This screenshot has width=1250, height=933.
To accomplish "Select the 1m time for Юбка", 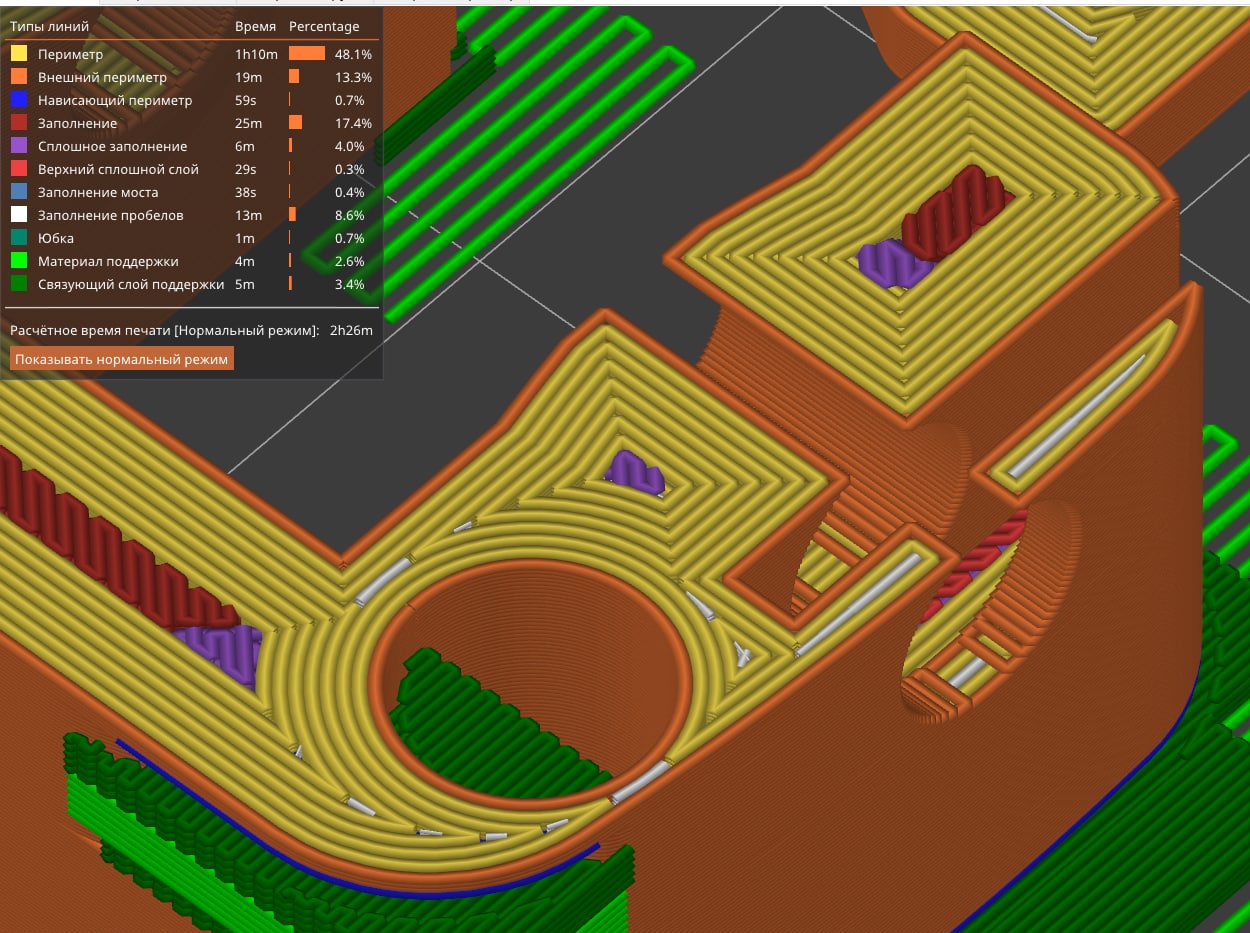I will [x=245, y=238].
